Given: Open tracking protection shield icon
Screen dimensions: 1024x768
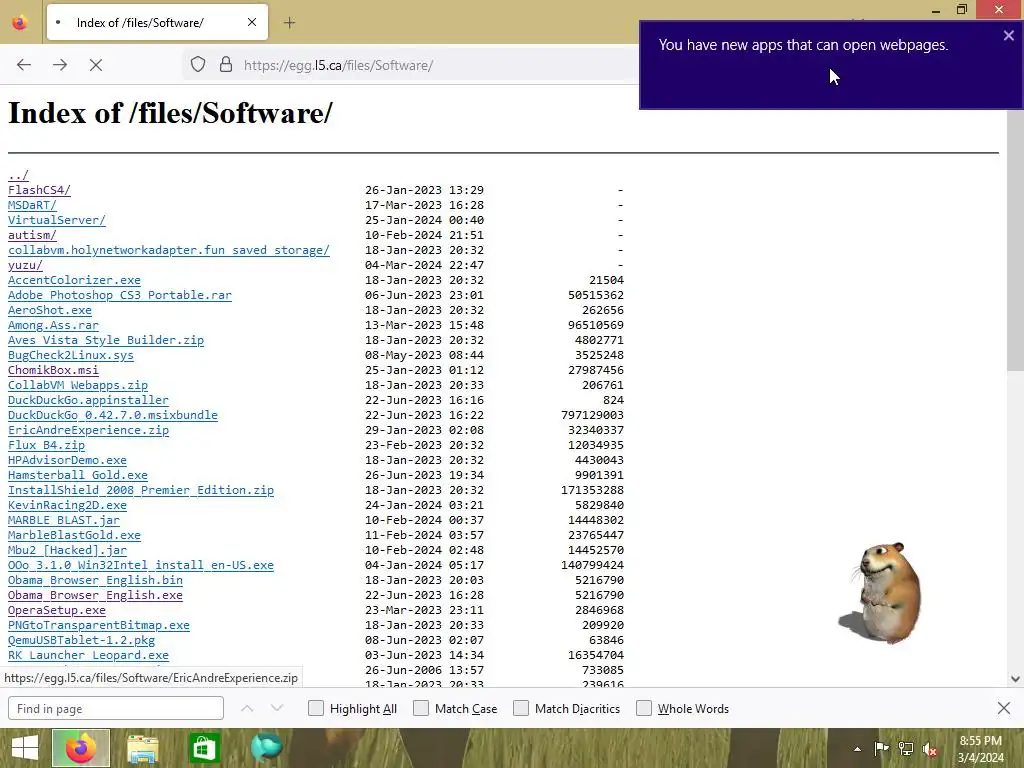Looking at the screenshot, I should 198,65.
